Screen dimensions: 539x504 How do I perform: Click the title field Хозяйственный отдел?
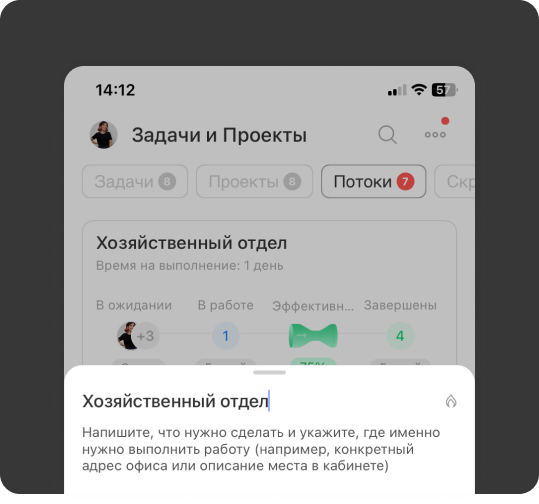176,401
